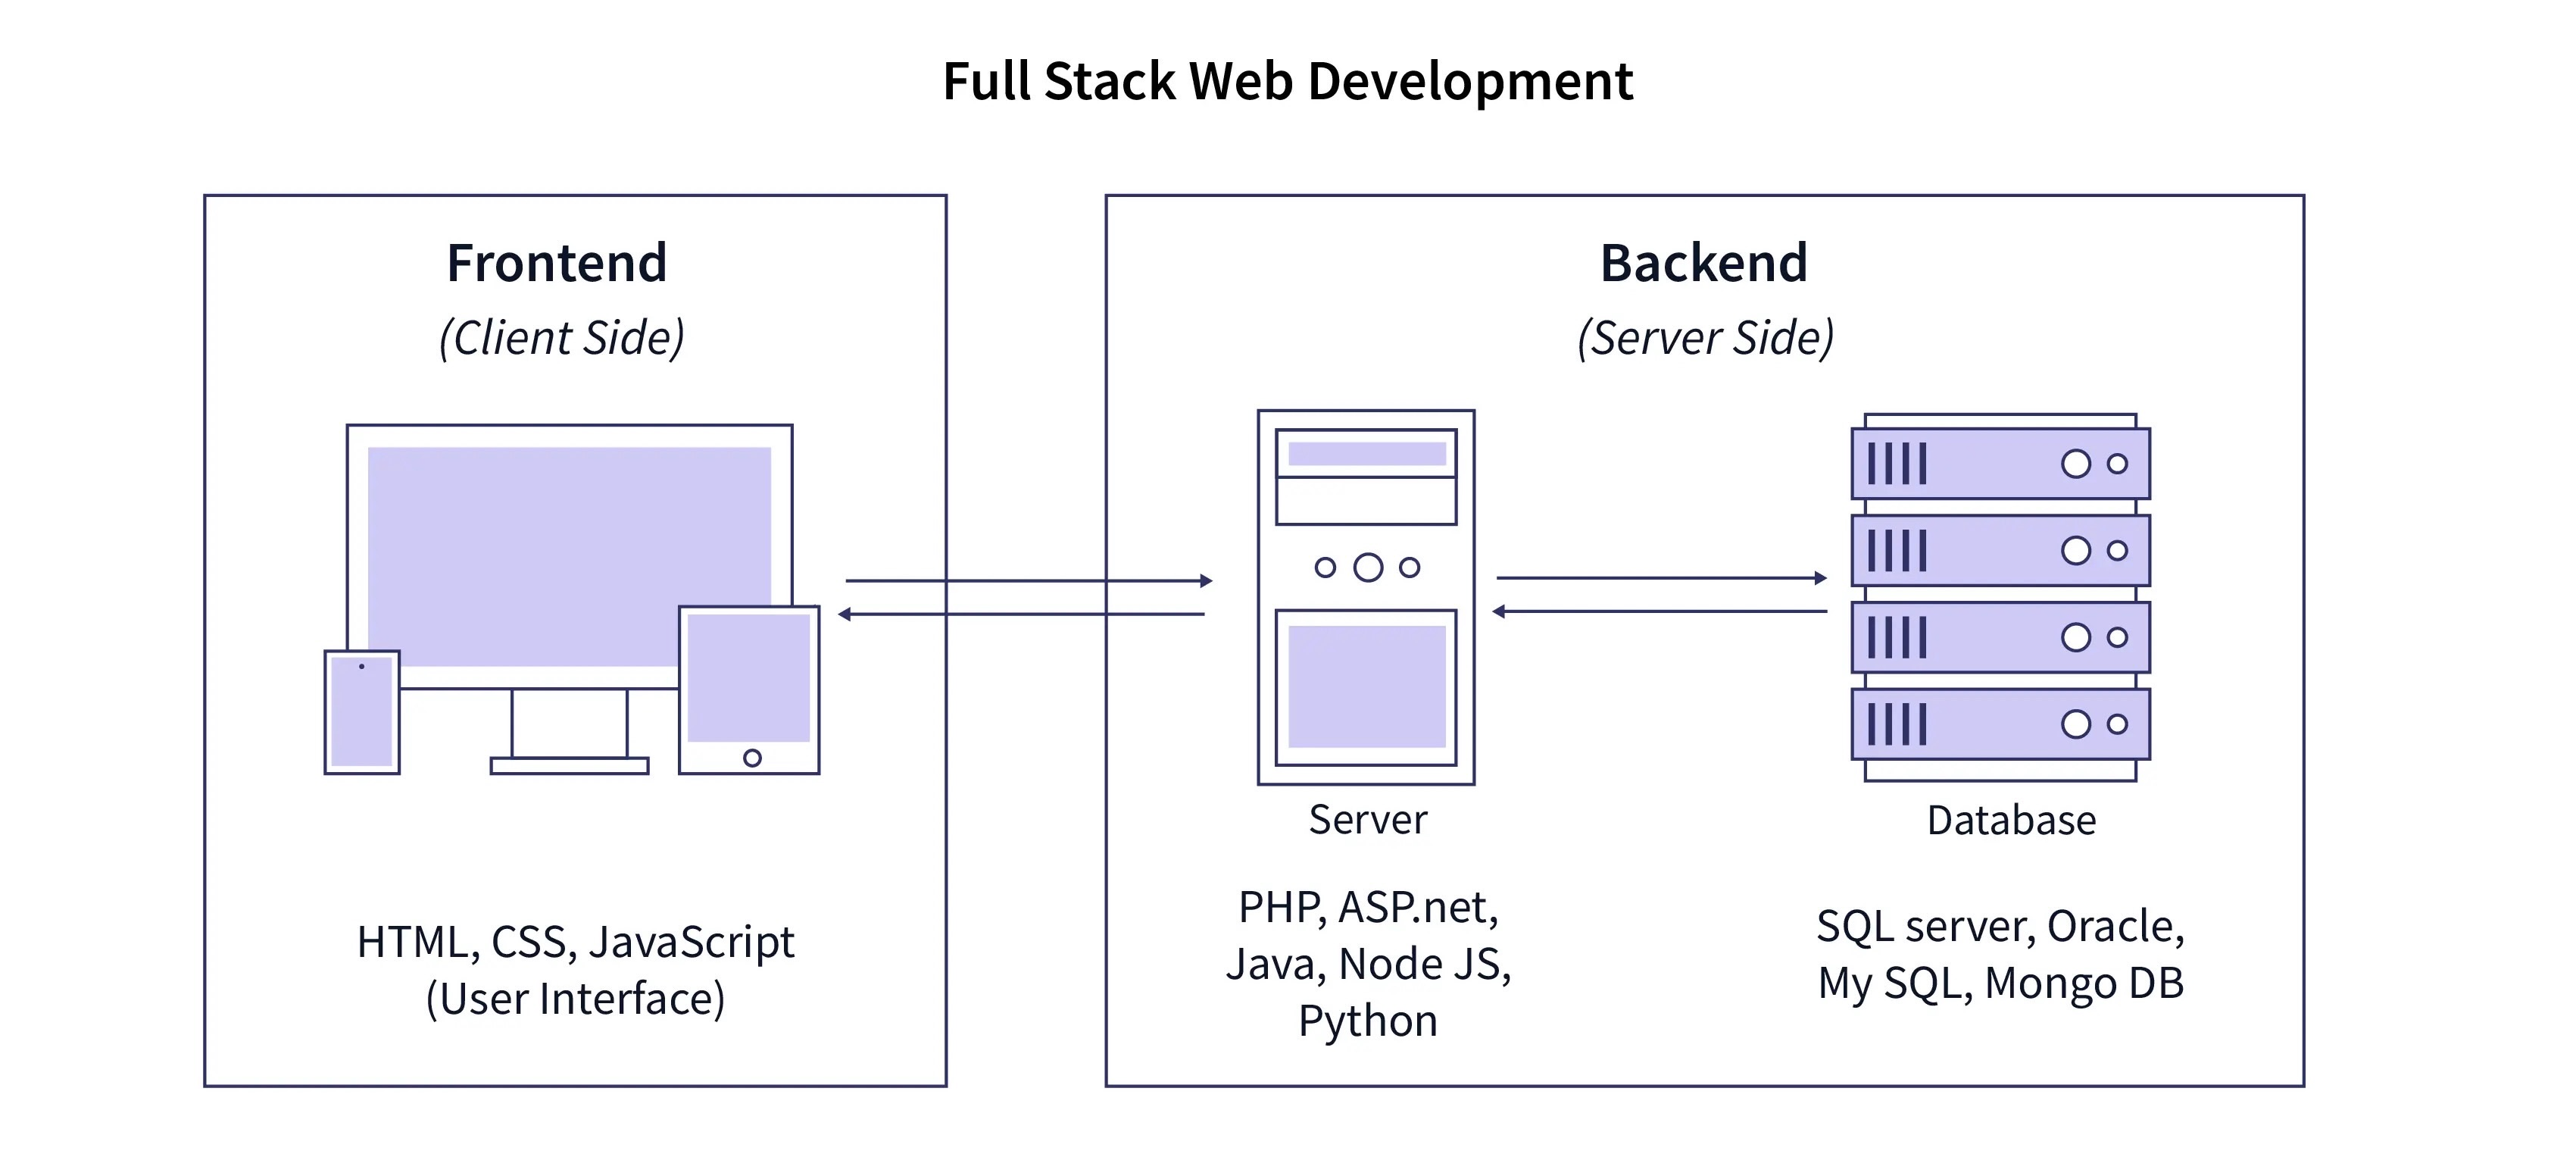This screenshot has width=2576, height=1157.
Task: Click the "Java, Node JS," text line
Action: point(1369,965)
